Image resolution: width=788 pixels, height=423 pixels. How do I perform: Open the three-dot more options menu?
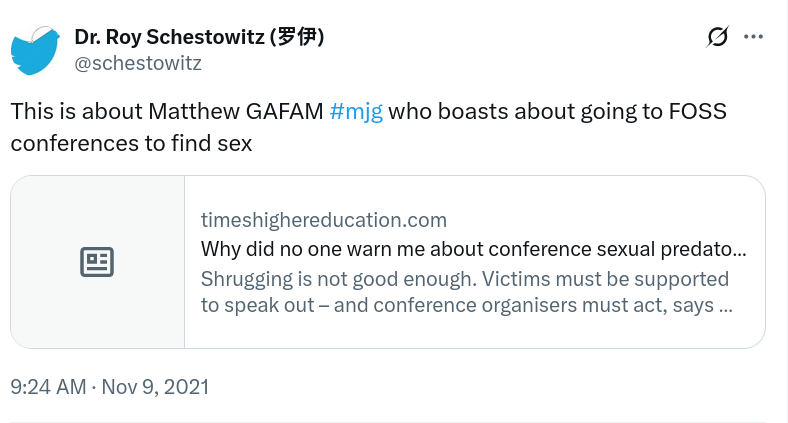point(753,37)
